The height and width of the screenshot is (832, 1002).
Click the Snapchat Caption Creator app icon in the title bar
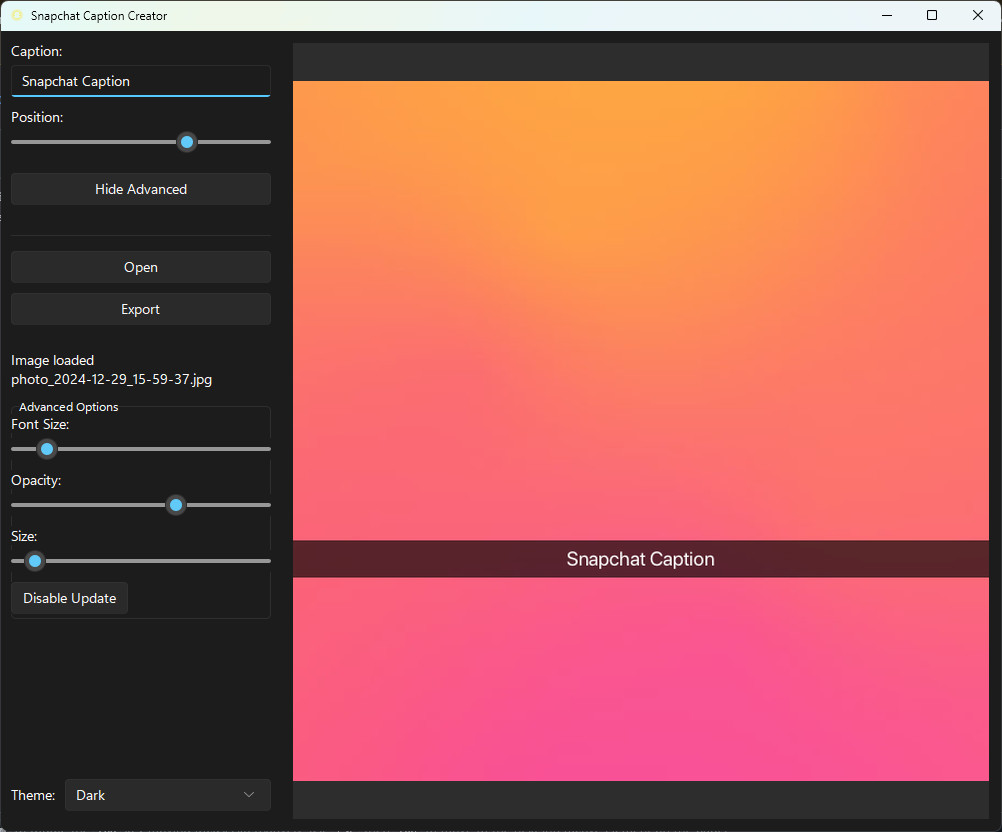17,15
